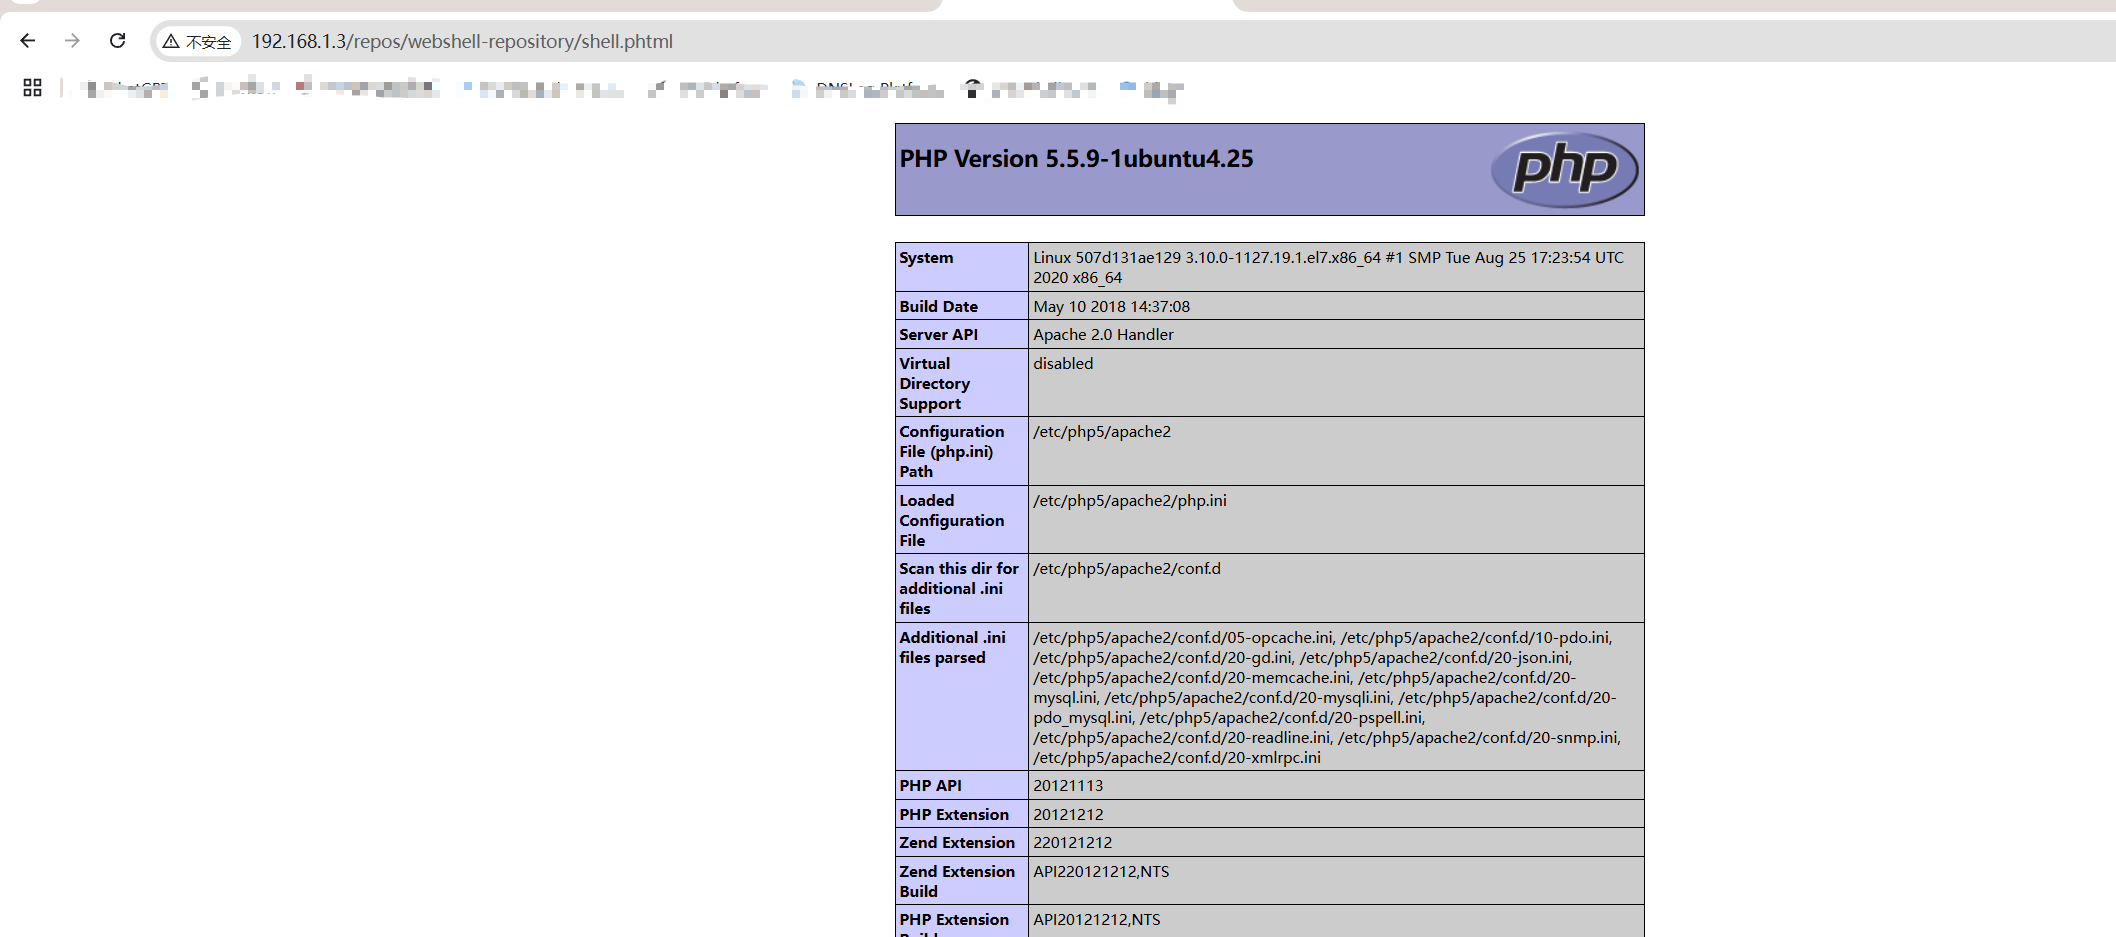Click the Additional .ini files parsed label

coord(951,648)
